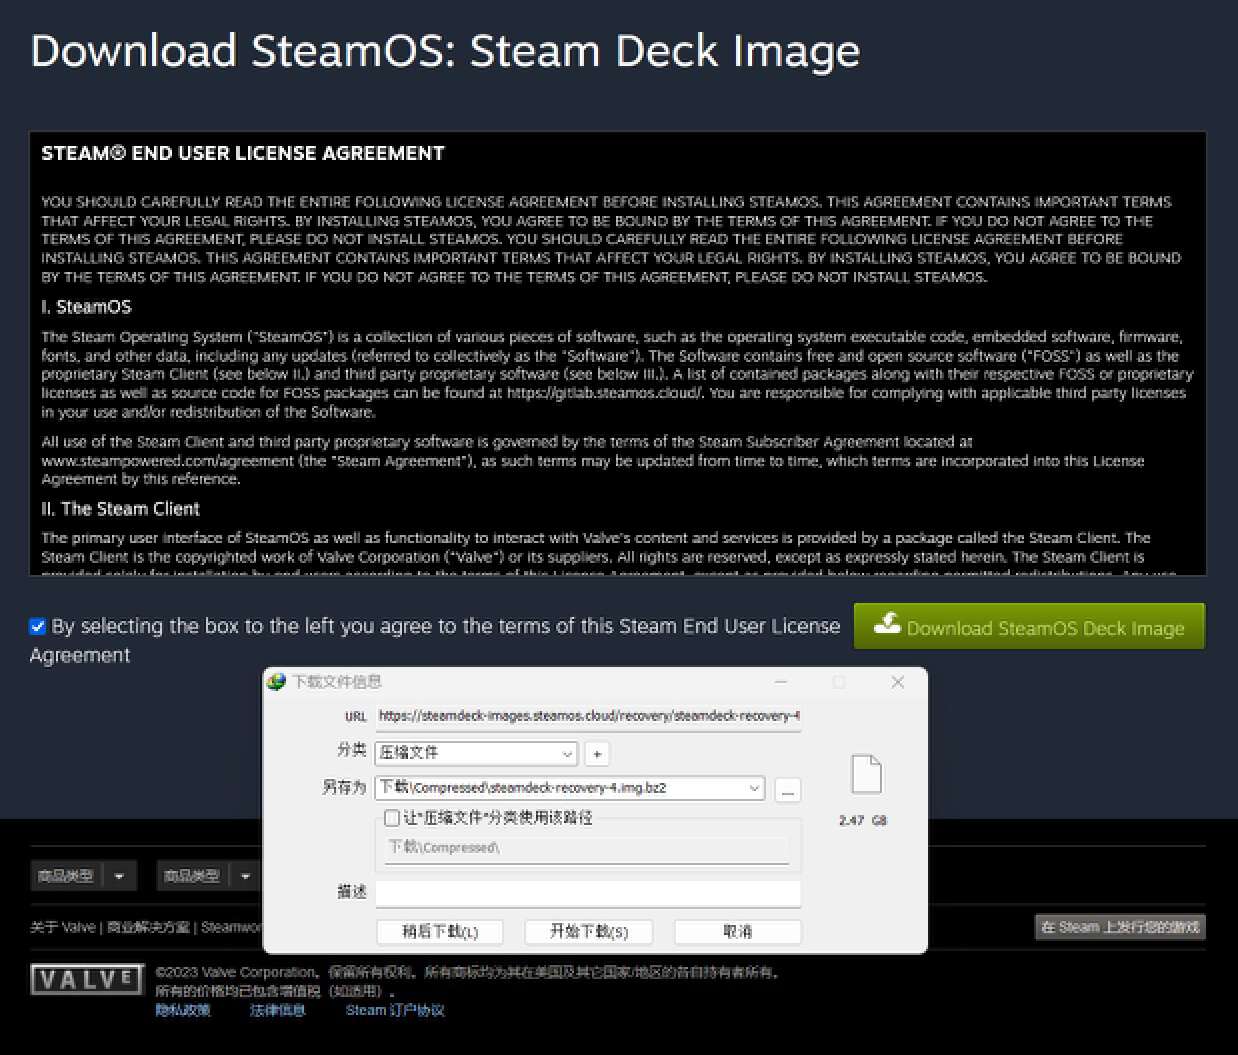
Task: Click the 描述 description field
Action: [x=588, y=893]
